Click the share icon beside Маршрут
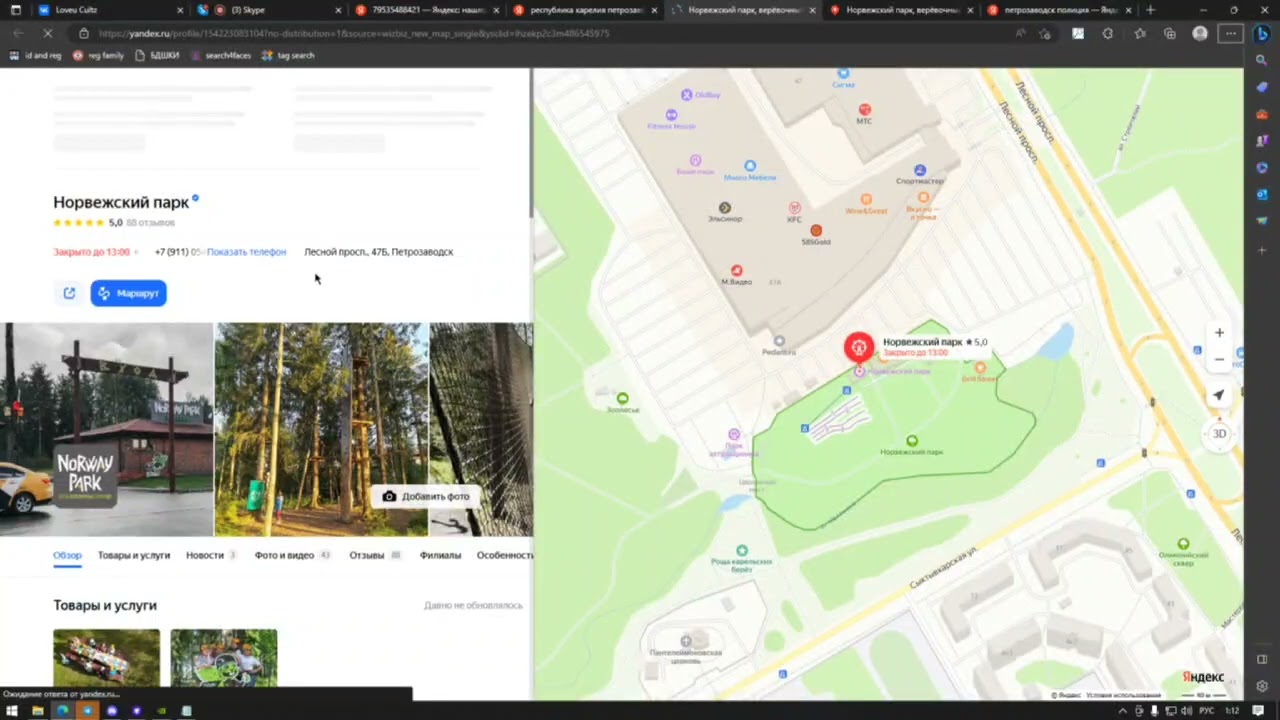1280x720 pixels. tap(69, 293)
